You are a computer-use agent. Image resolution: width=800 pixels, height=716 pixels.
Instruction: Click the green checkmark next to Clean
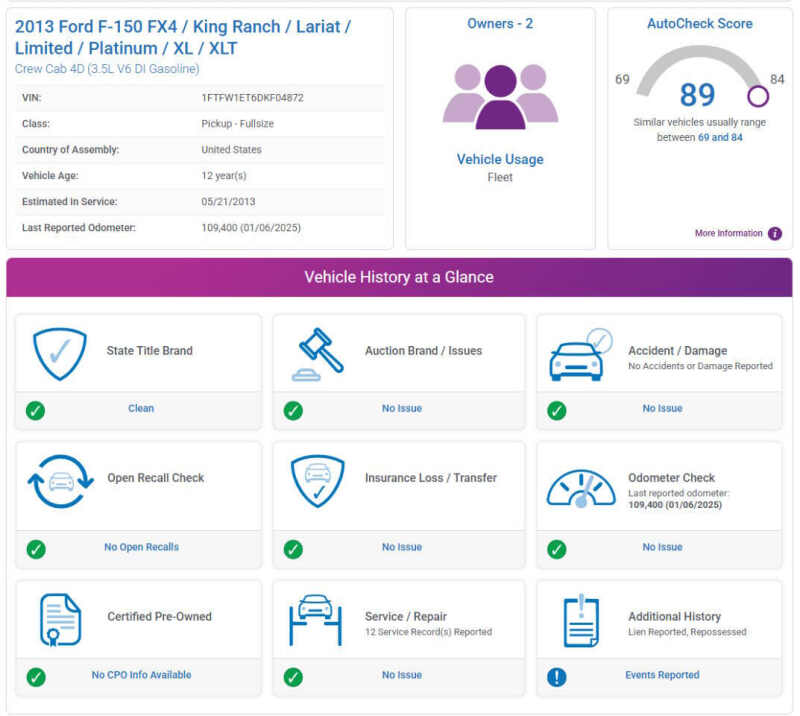[36, 410]
